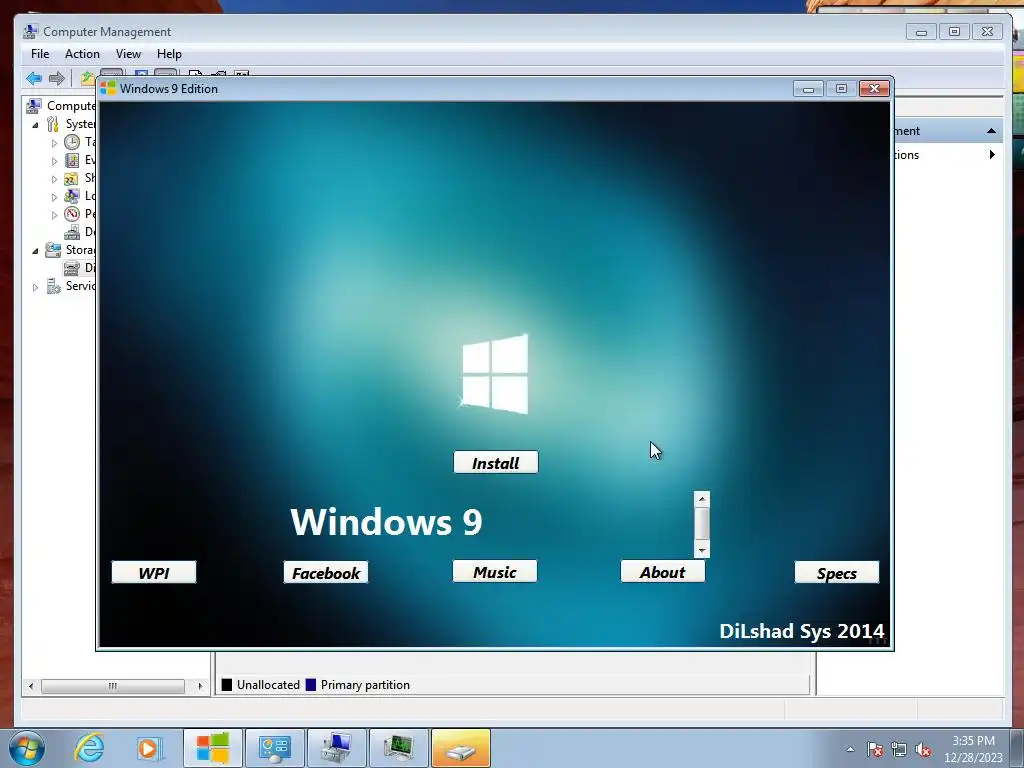
Task: Open the Control Panel taskbar button
Action: tap(275, 748)
